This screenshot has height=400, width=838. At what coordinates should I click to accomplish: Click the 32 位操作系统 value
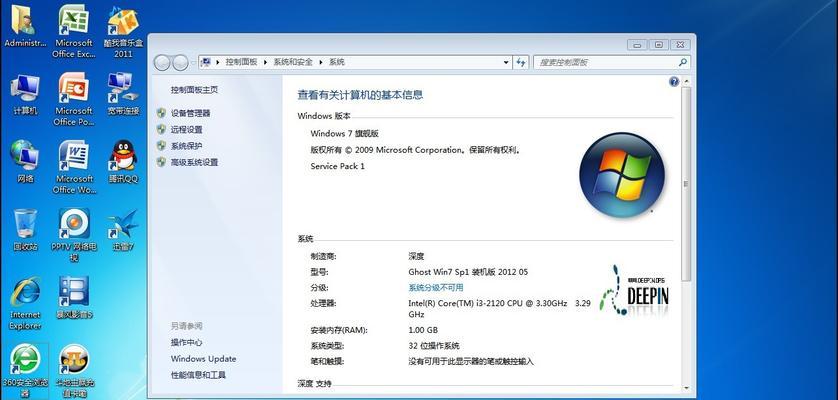click(433, 346)
